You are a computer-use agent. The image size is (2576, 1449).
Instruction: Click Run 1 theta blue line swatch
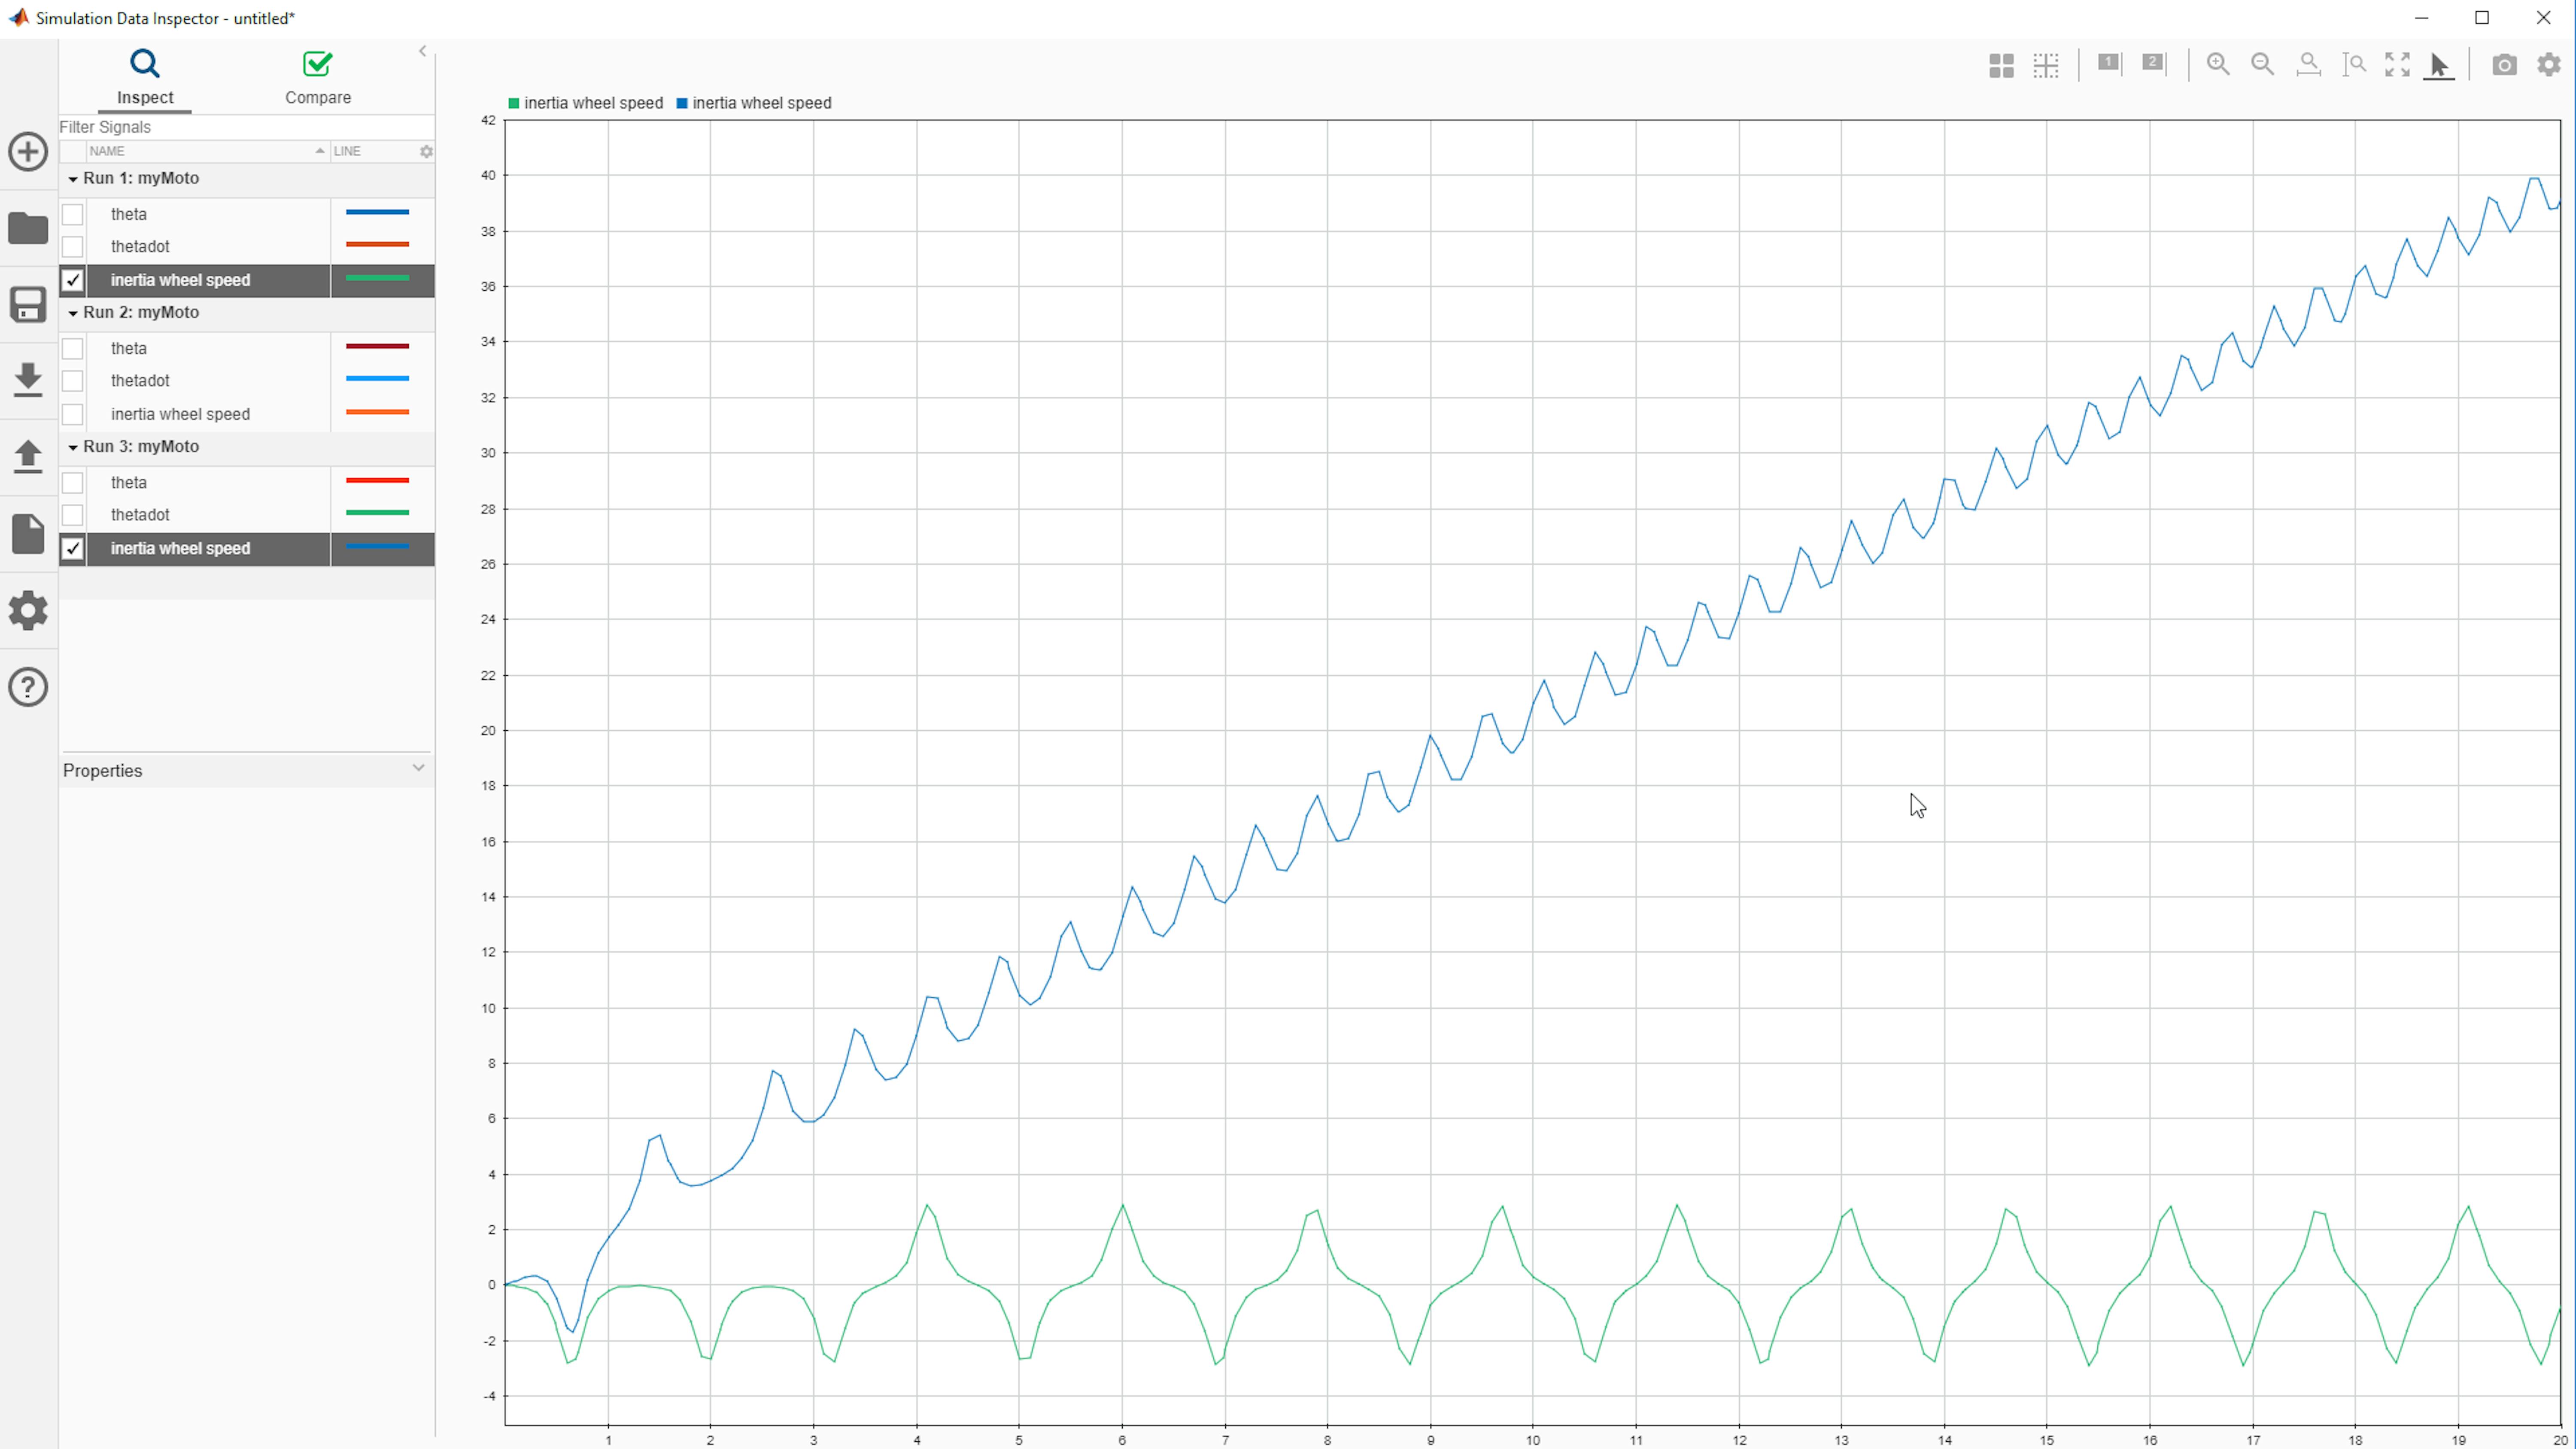377,212
